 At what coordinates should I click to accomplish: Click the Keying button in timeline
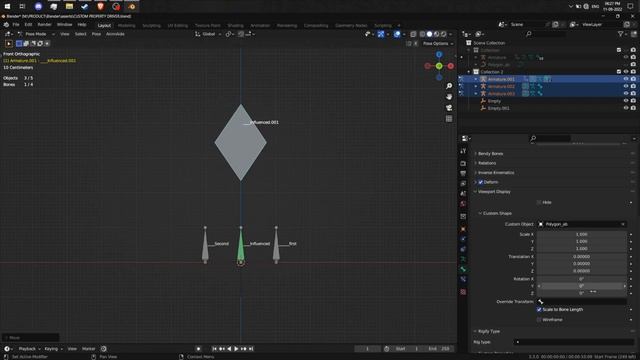pyautogui.click(x=53, y=349)
